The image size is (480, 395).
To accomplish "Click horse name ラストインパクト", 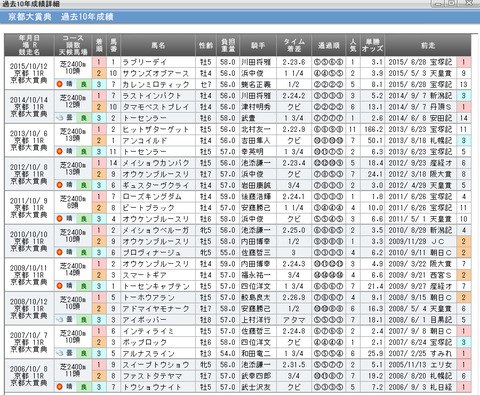I will tap(152, 96).
